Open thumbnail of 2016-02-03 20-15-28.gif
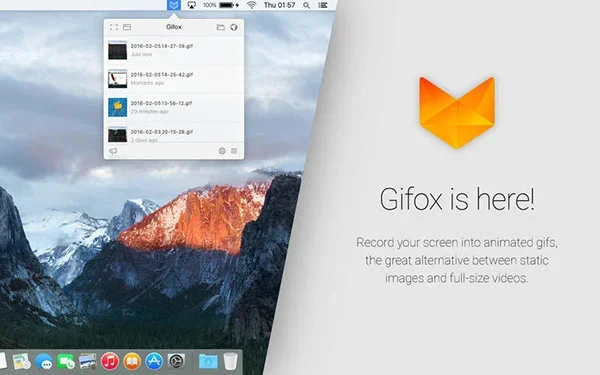 click(x=117, y=134)
